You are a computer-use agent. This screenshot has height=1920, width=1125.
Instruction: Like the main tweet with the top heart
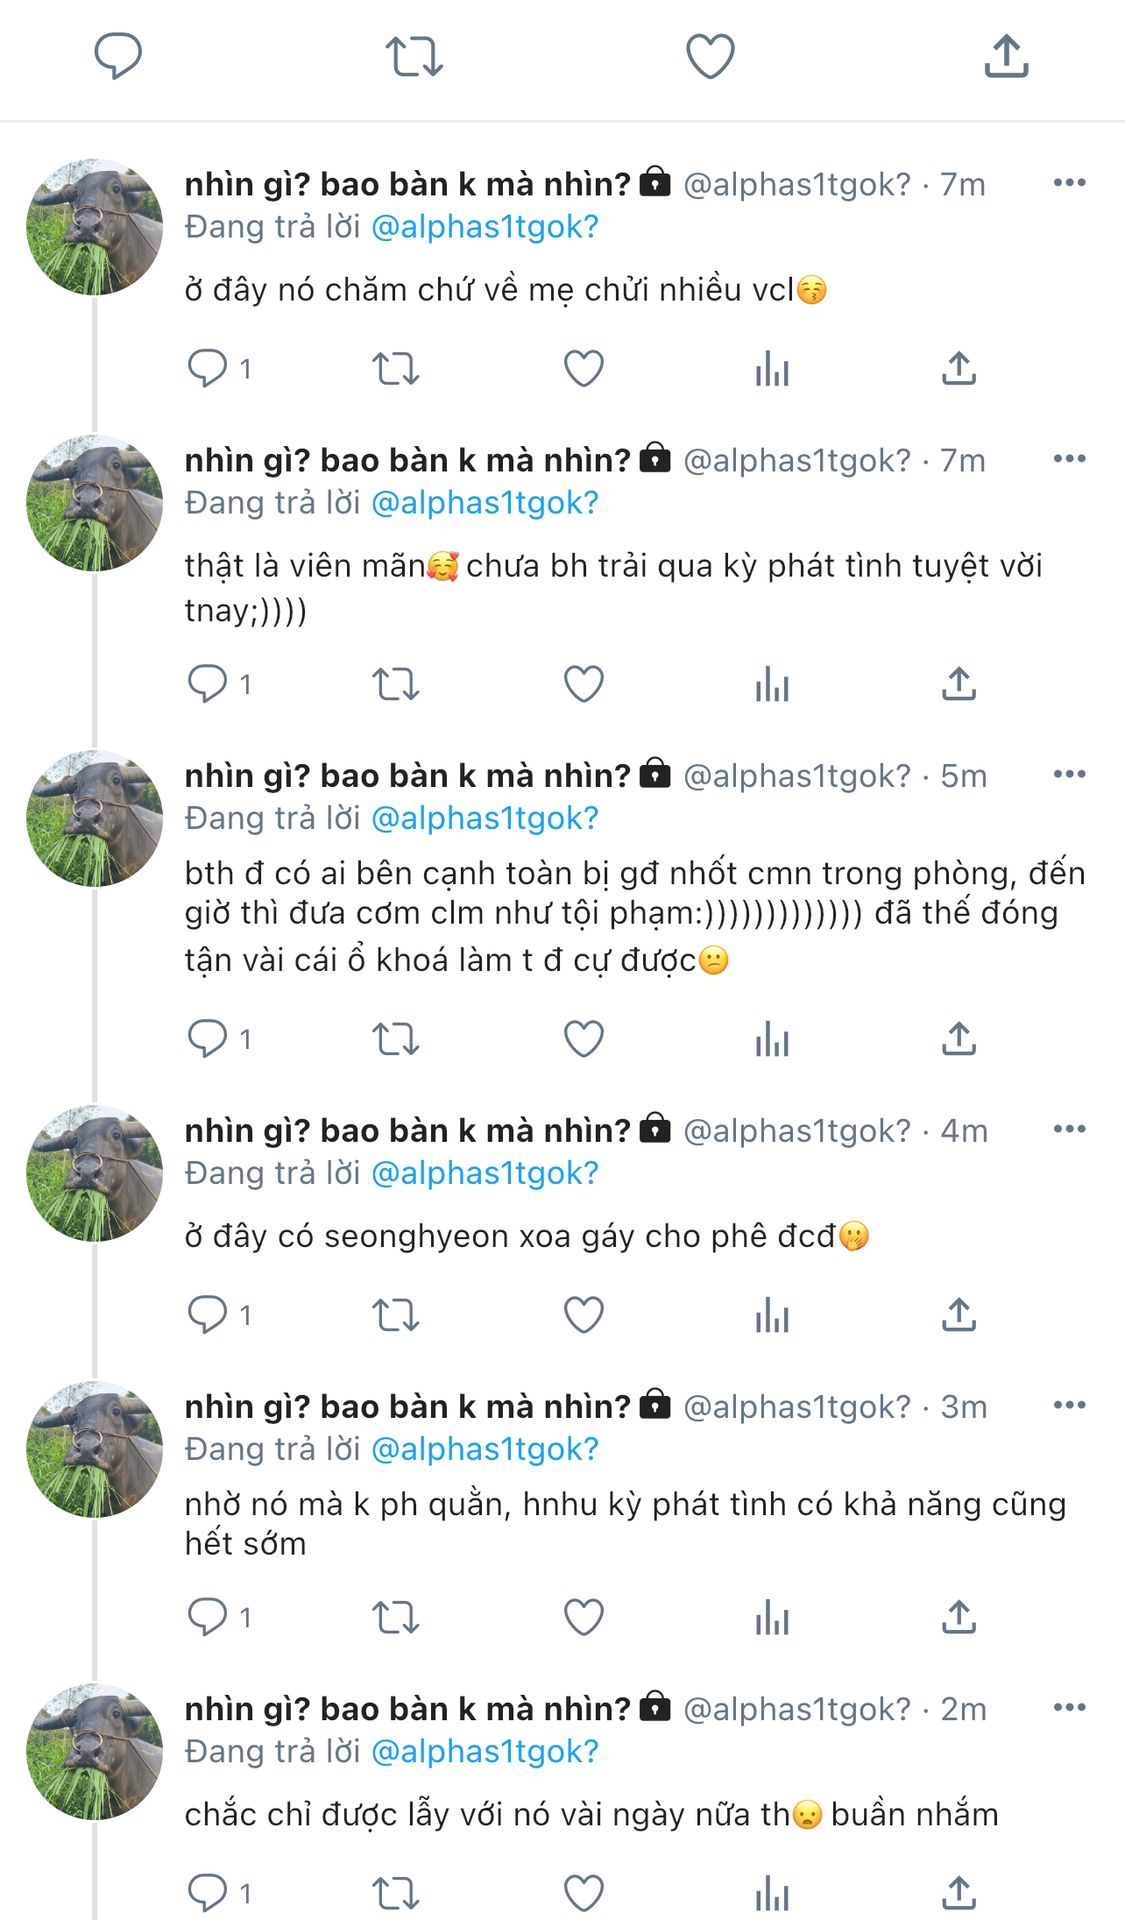pyautogui.click(x=710, y=56)
